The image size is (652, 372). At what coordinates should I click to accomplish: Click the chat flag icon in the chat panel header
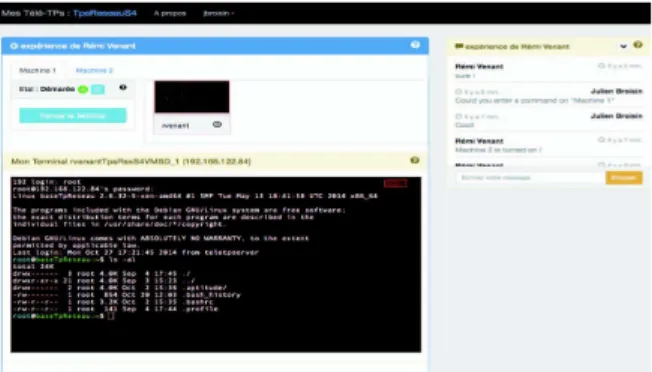(x=459, y=46)
